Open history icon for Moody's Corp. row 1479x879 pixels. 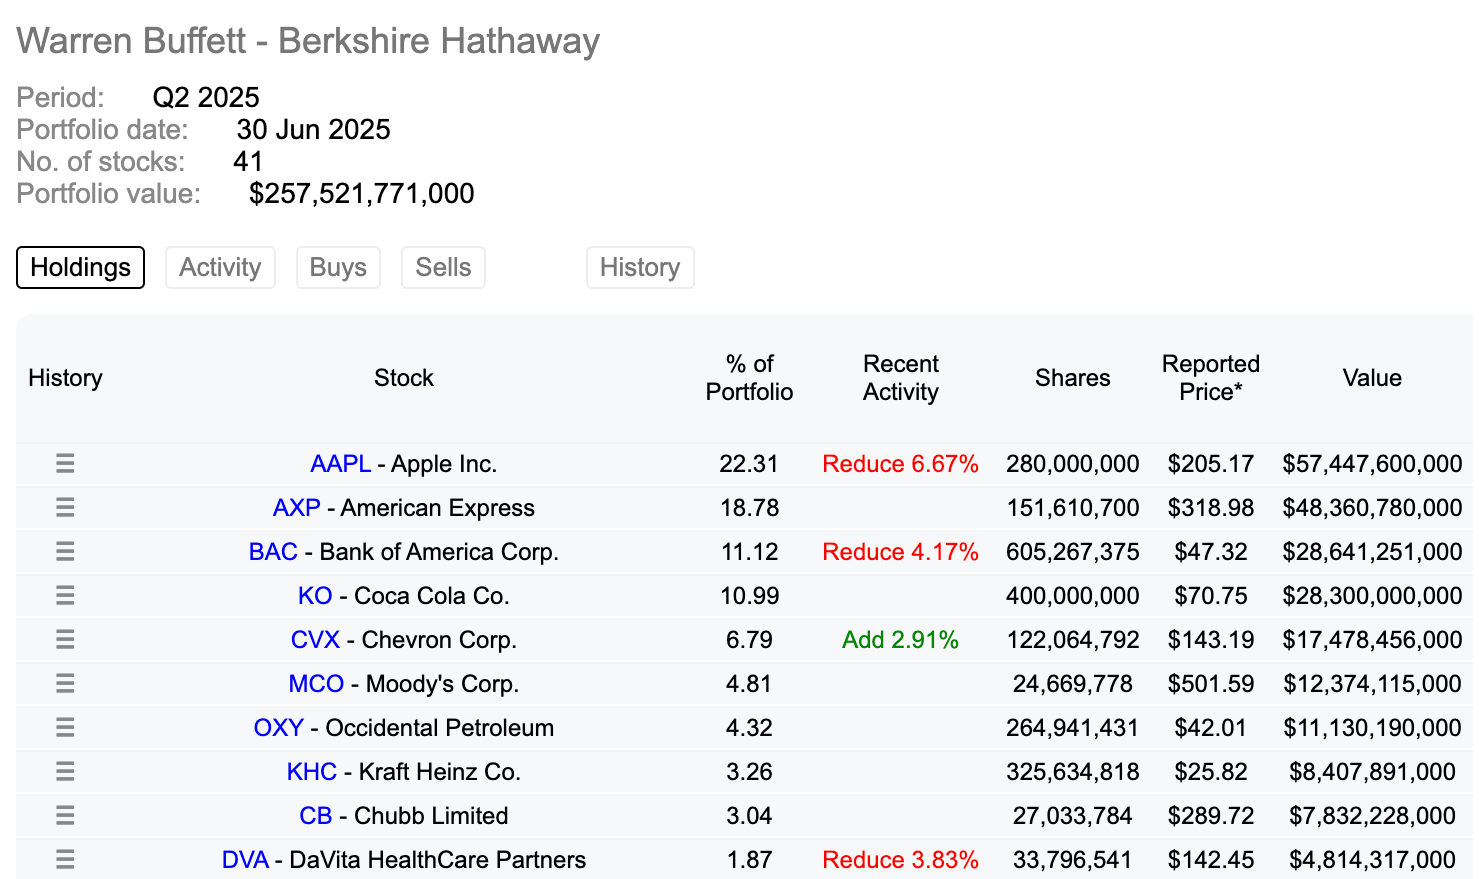pos(65,683)
